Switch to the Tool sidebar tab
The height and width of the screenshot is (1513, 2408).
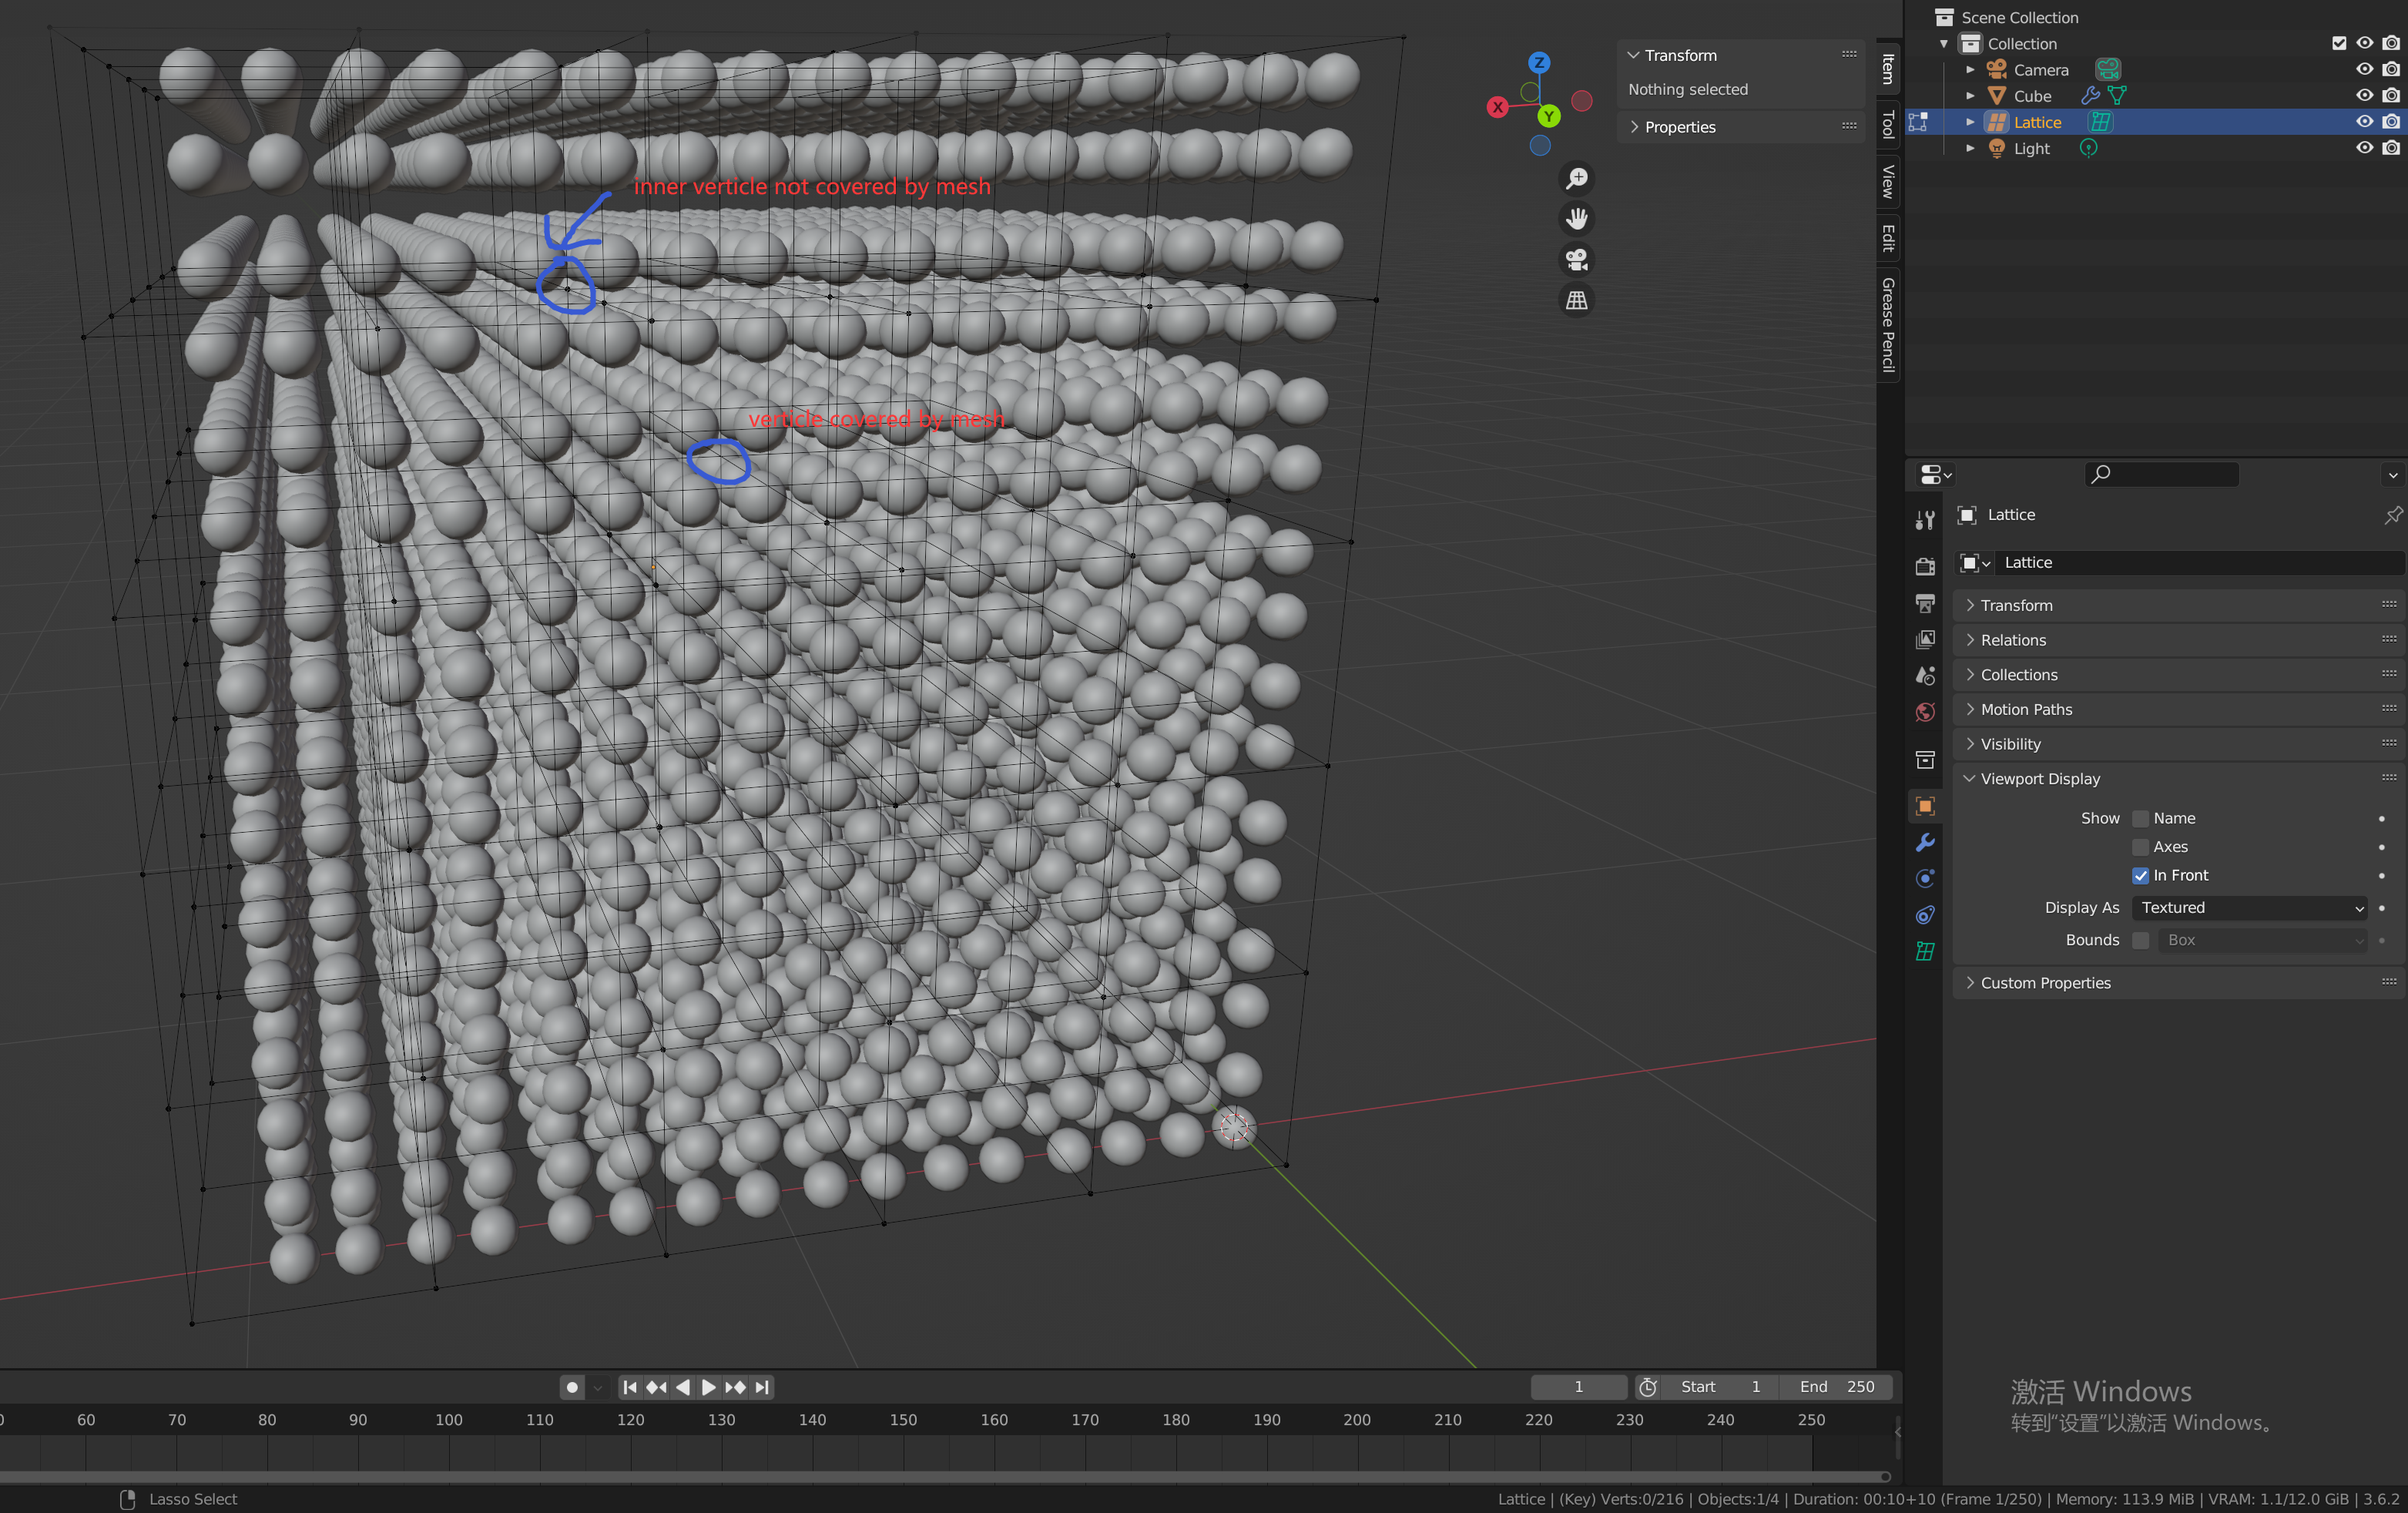tap(1888, 125)
